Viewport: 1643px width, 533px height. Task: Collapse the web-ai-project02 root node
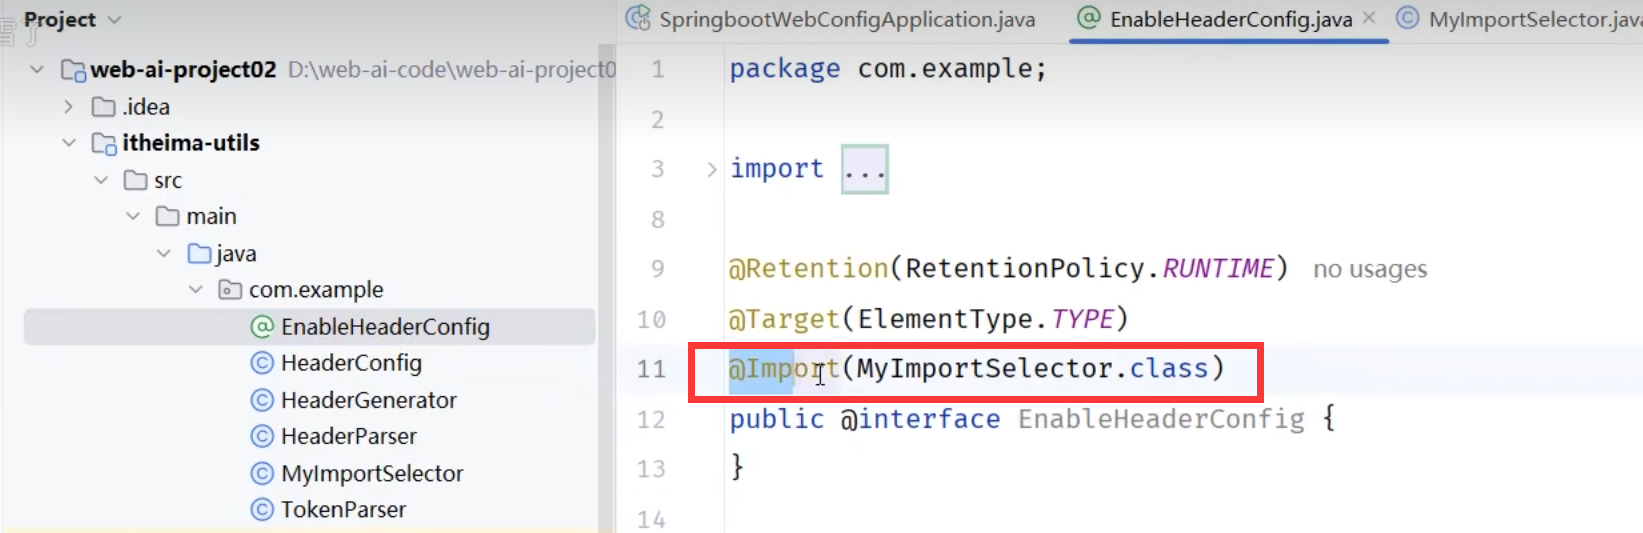(x=37, y=70)
